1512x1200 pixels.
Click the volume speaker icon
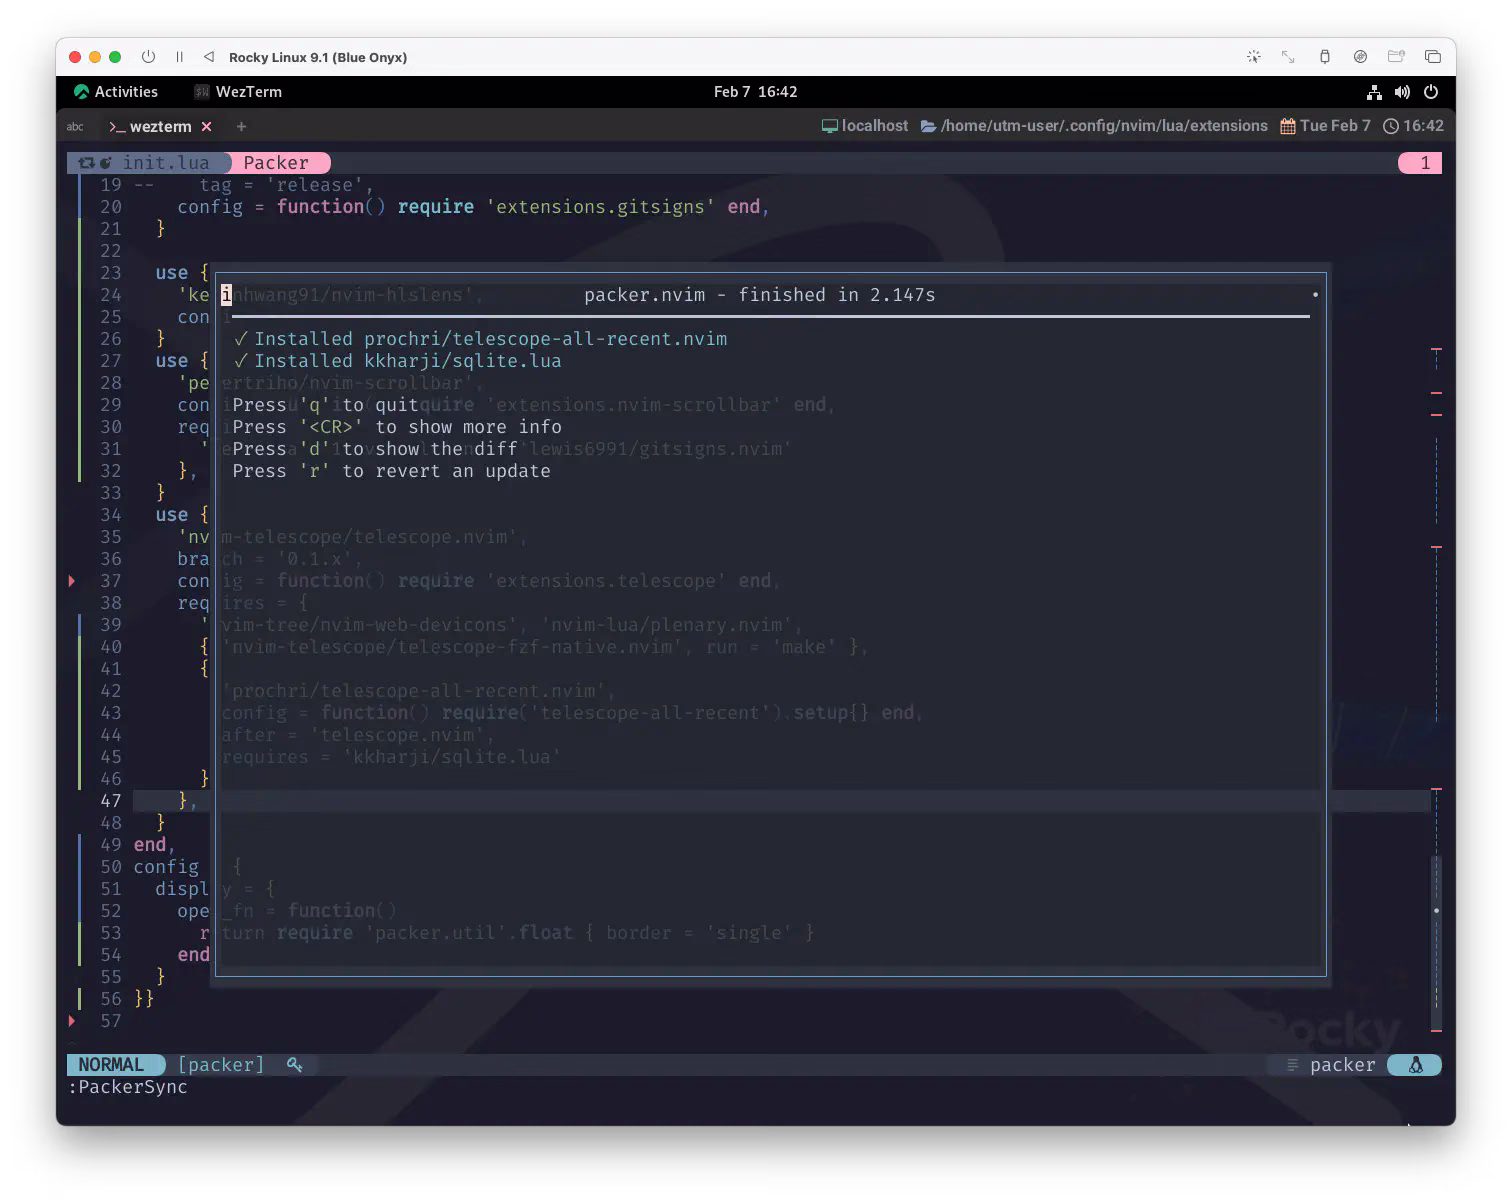coord(1402,92)
